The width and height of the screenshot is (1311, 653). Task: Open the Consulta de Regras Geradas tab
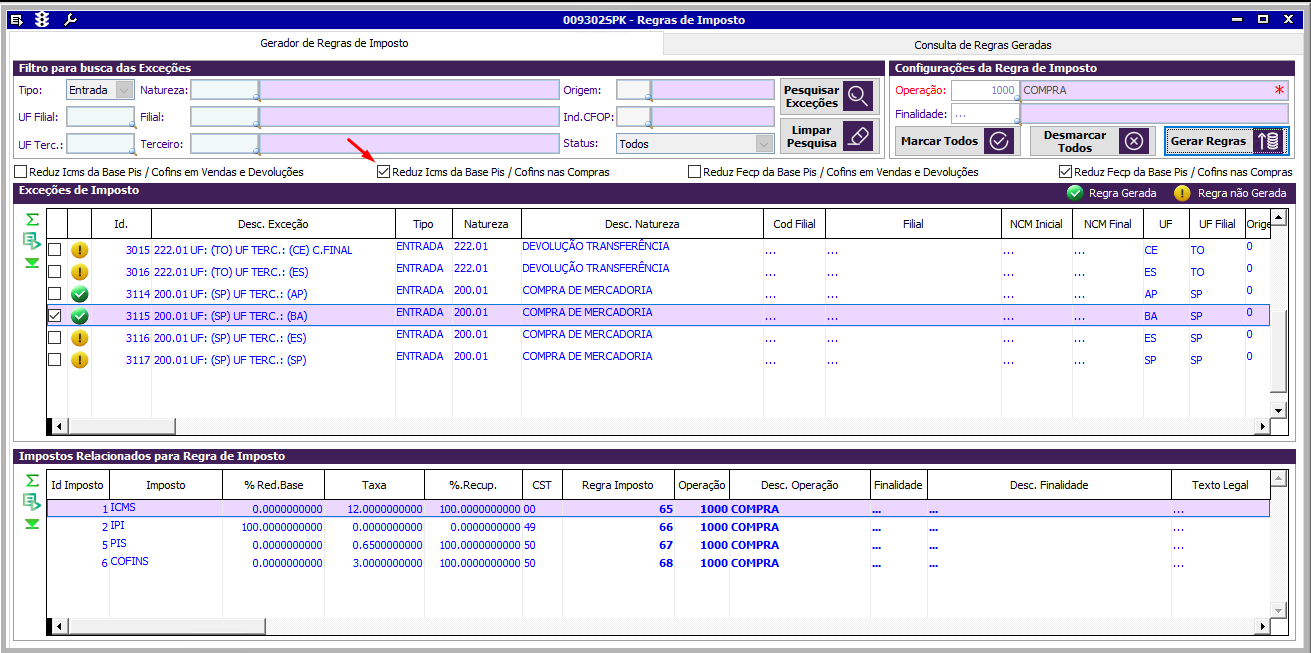[x=982, y=45]
